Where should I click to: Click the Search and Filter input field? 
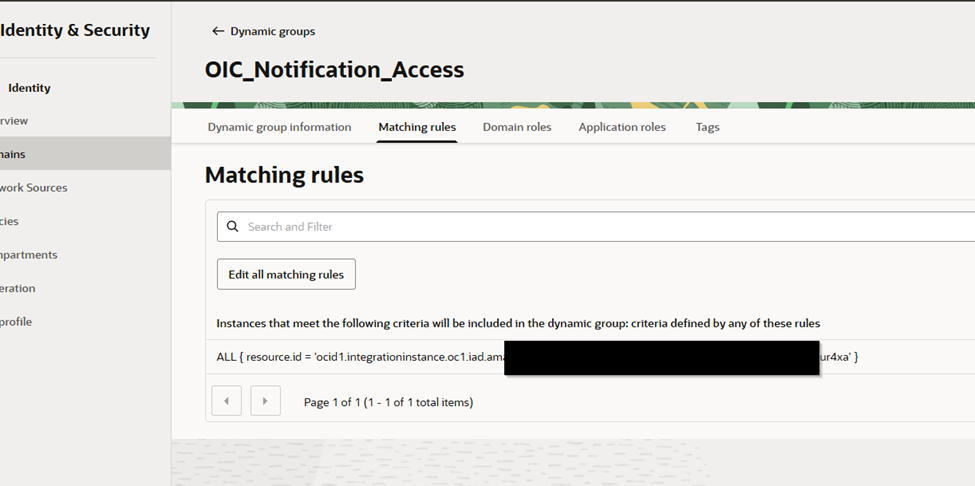600,227
